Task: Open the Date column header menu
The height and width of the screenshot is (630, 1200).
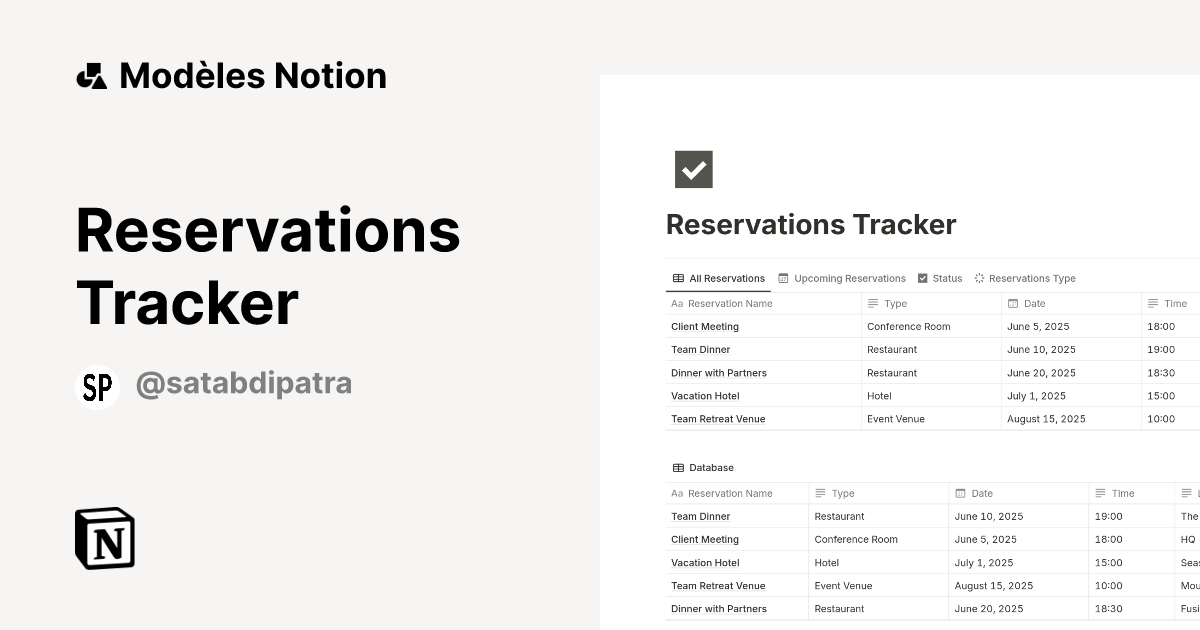Action: click(1032, 303)
